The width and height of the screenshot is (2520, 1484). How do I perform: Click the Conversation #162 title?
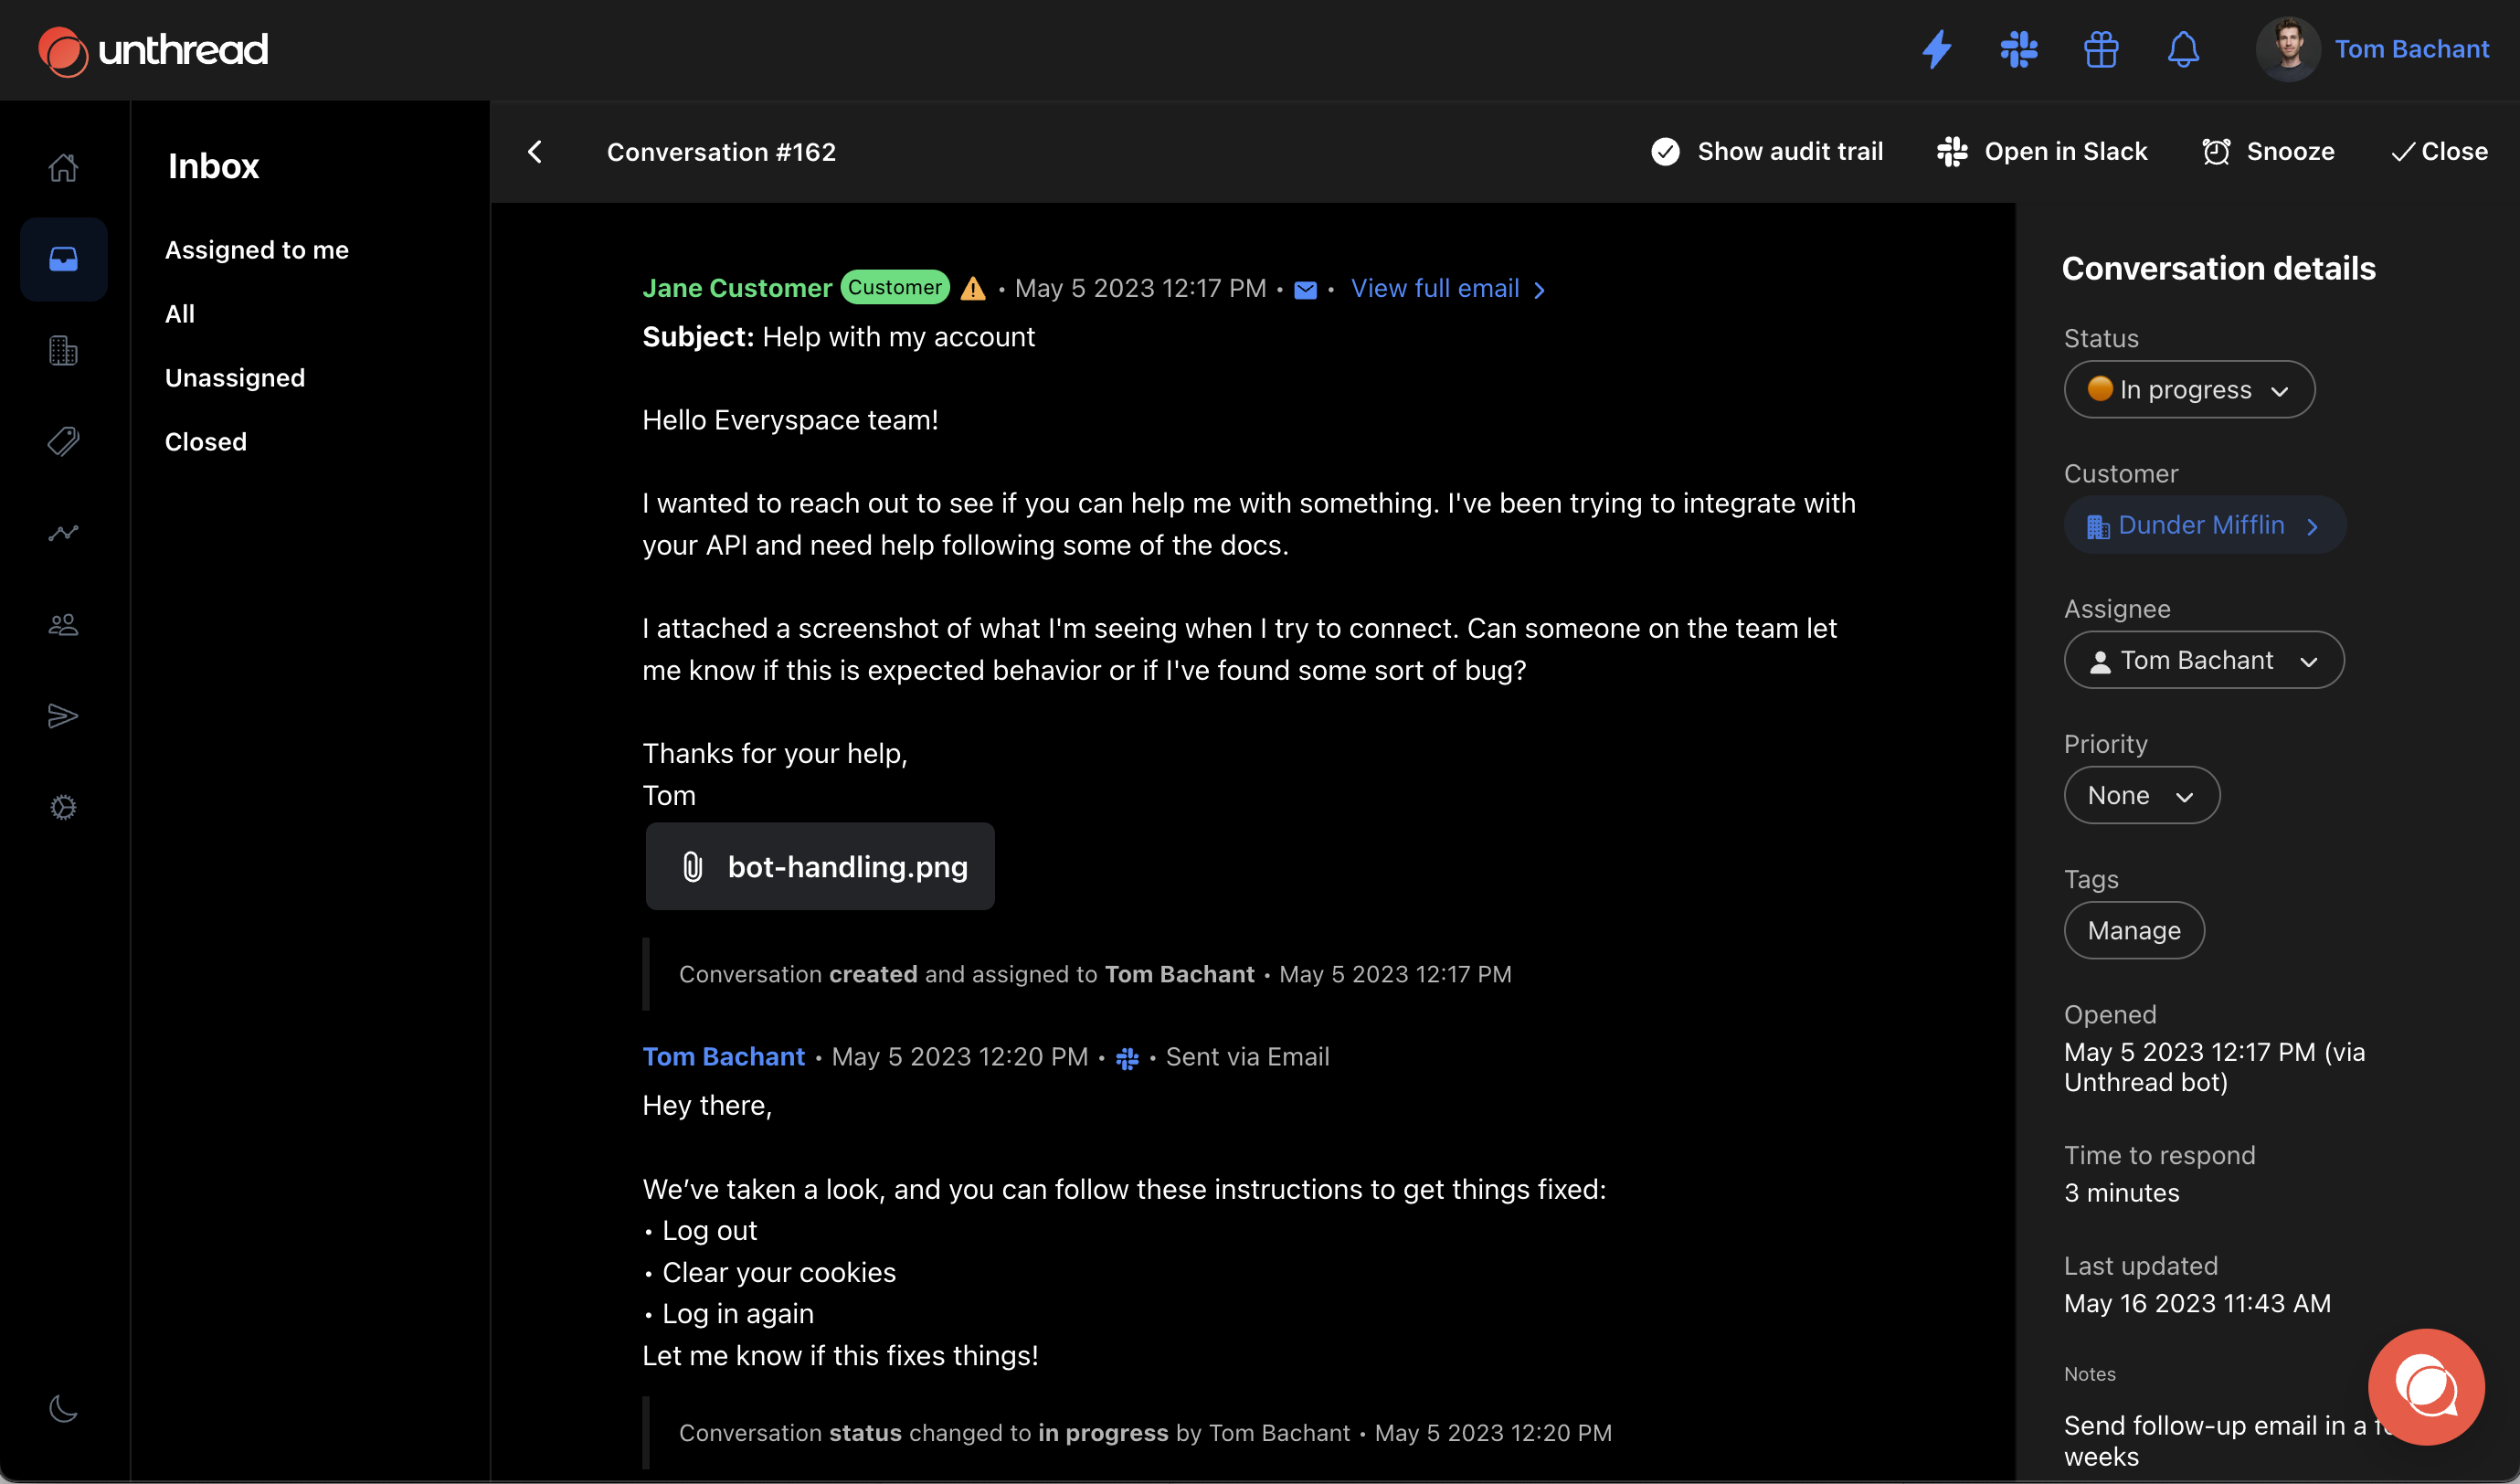pyautogui.click(x=721, y=152)
